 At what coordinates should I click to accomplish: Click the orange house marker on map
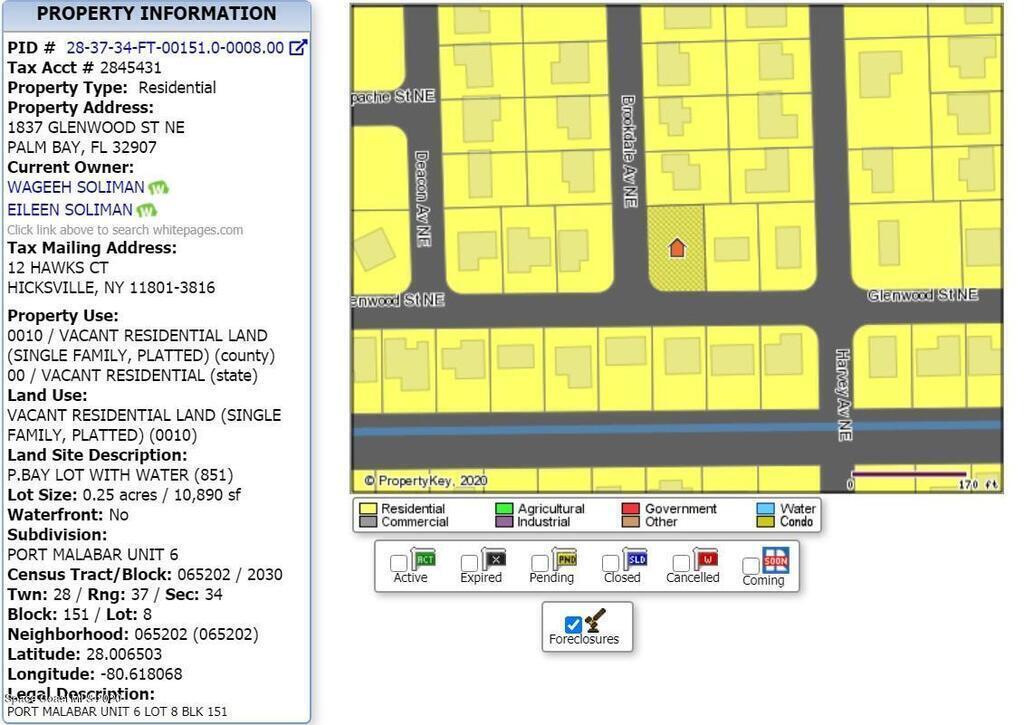click(x=677, y=247)
